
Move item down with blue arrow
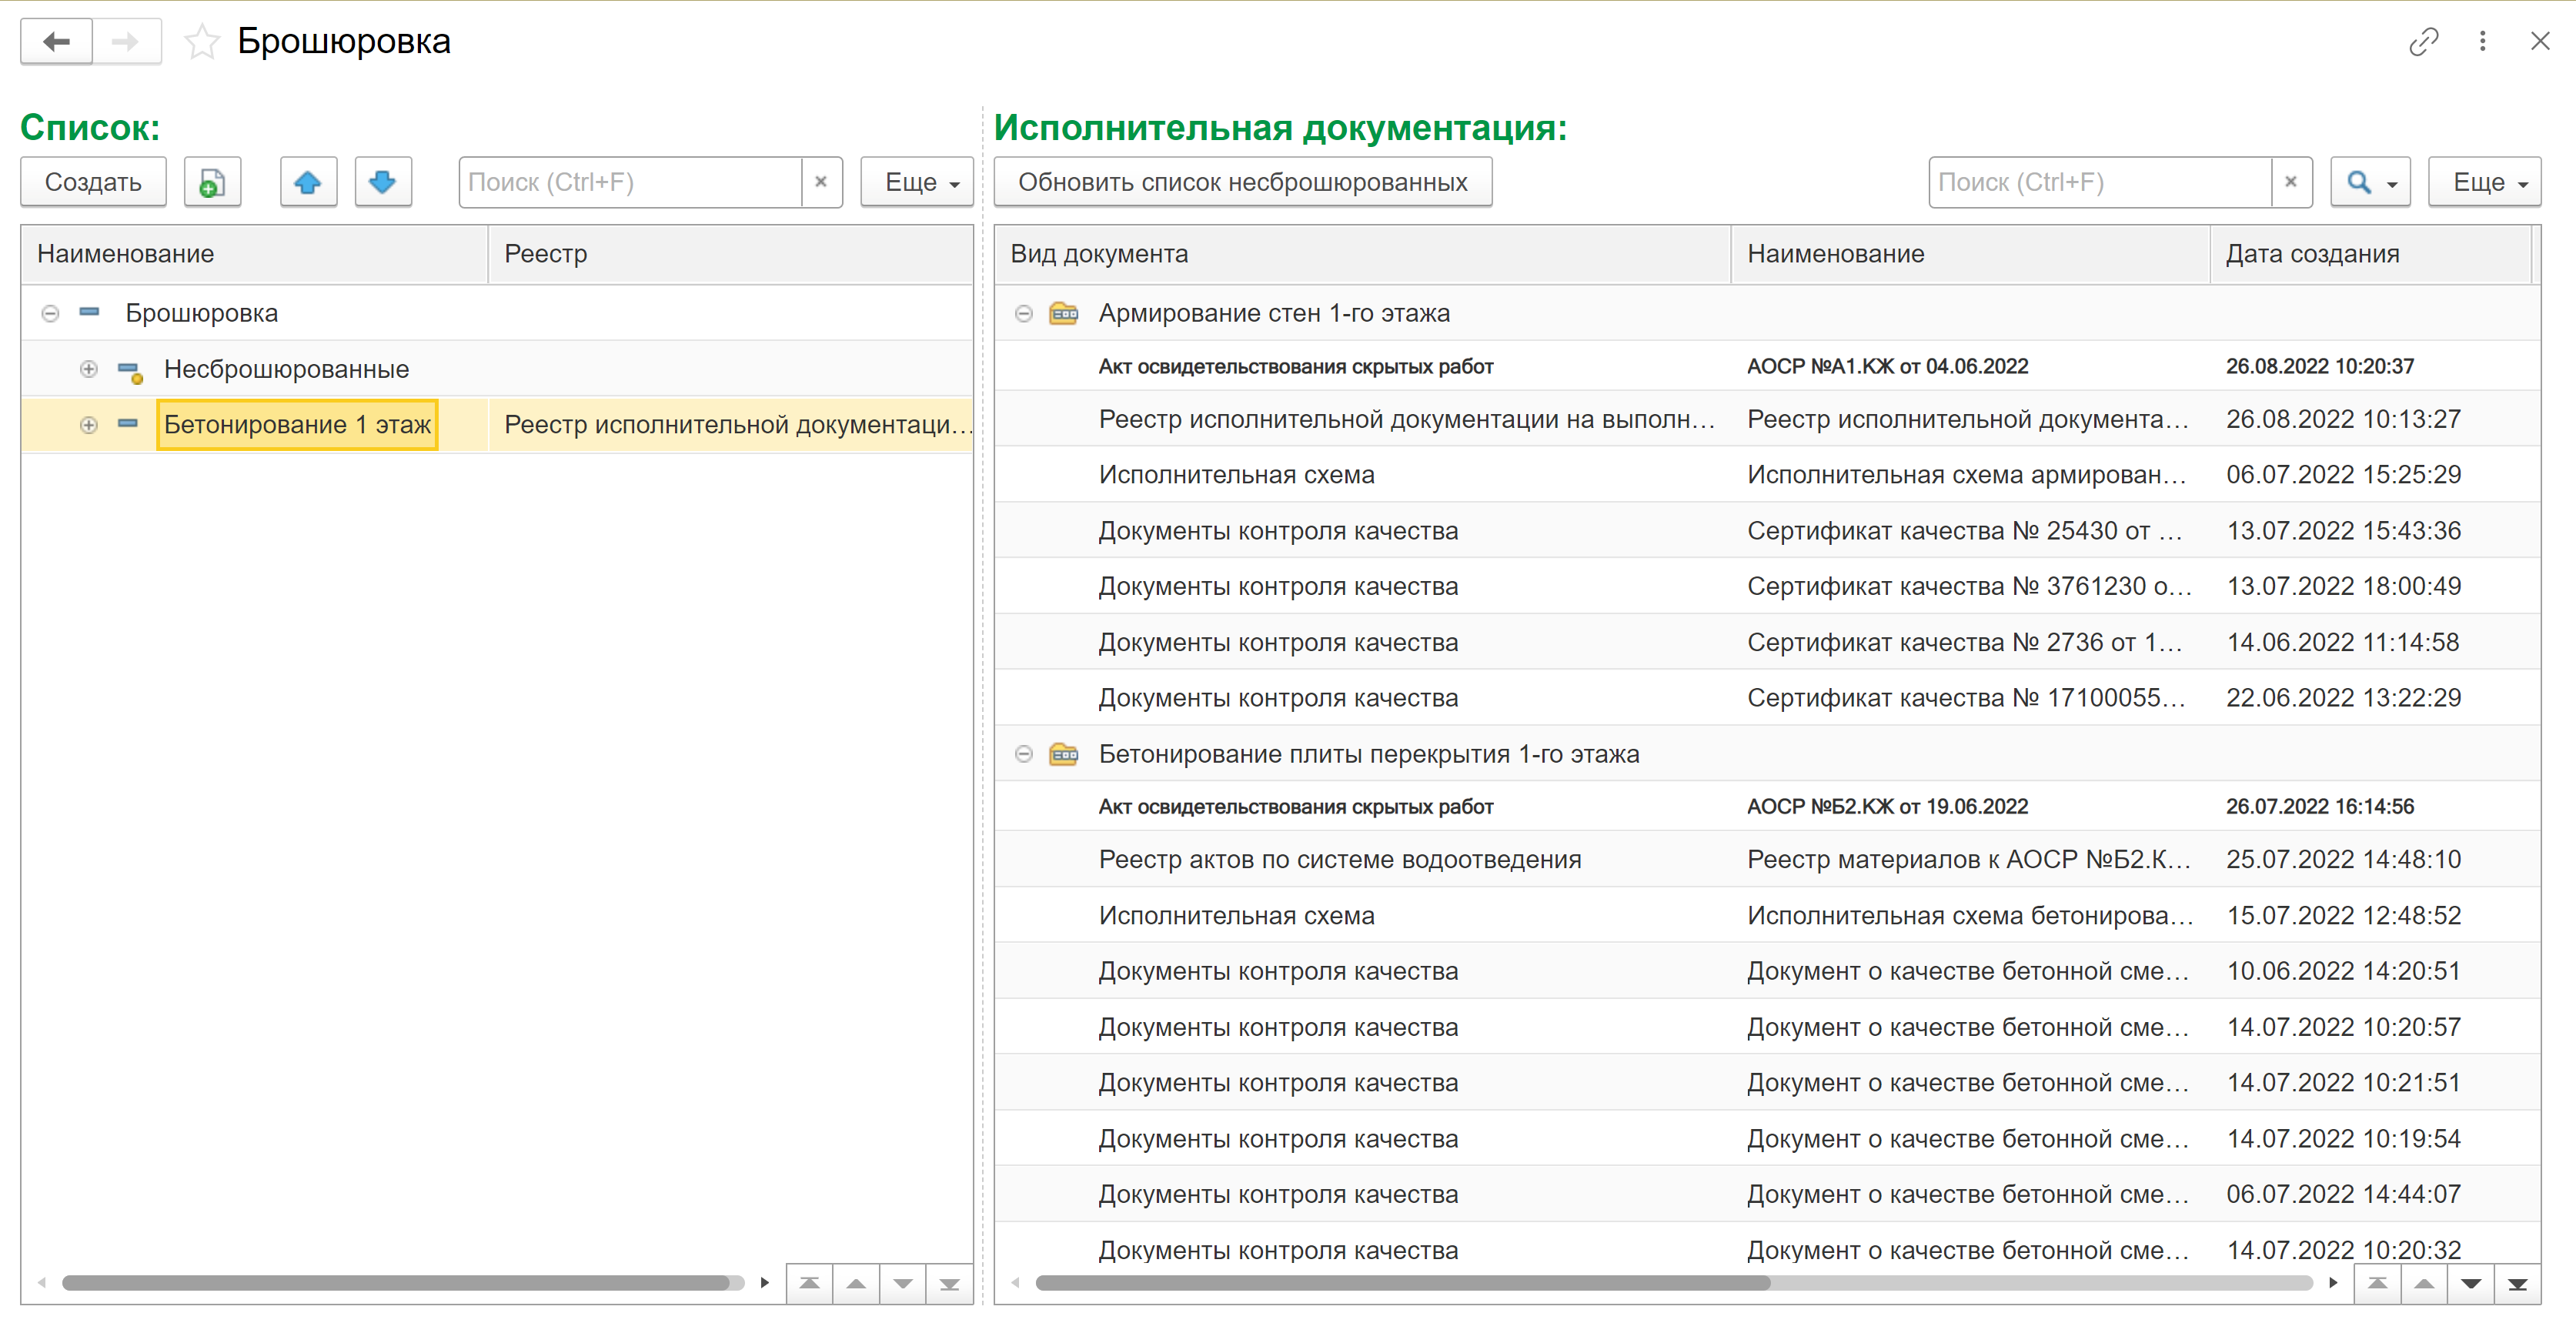click(382, 182)
